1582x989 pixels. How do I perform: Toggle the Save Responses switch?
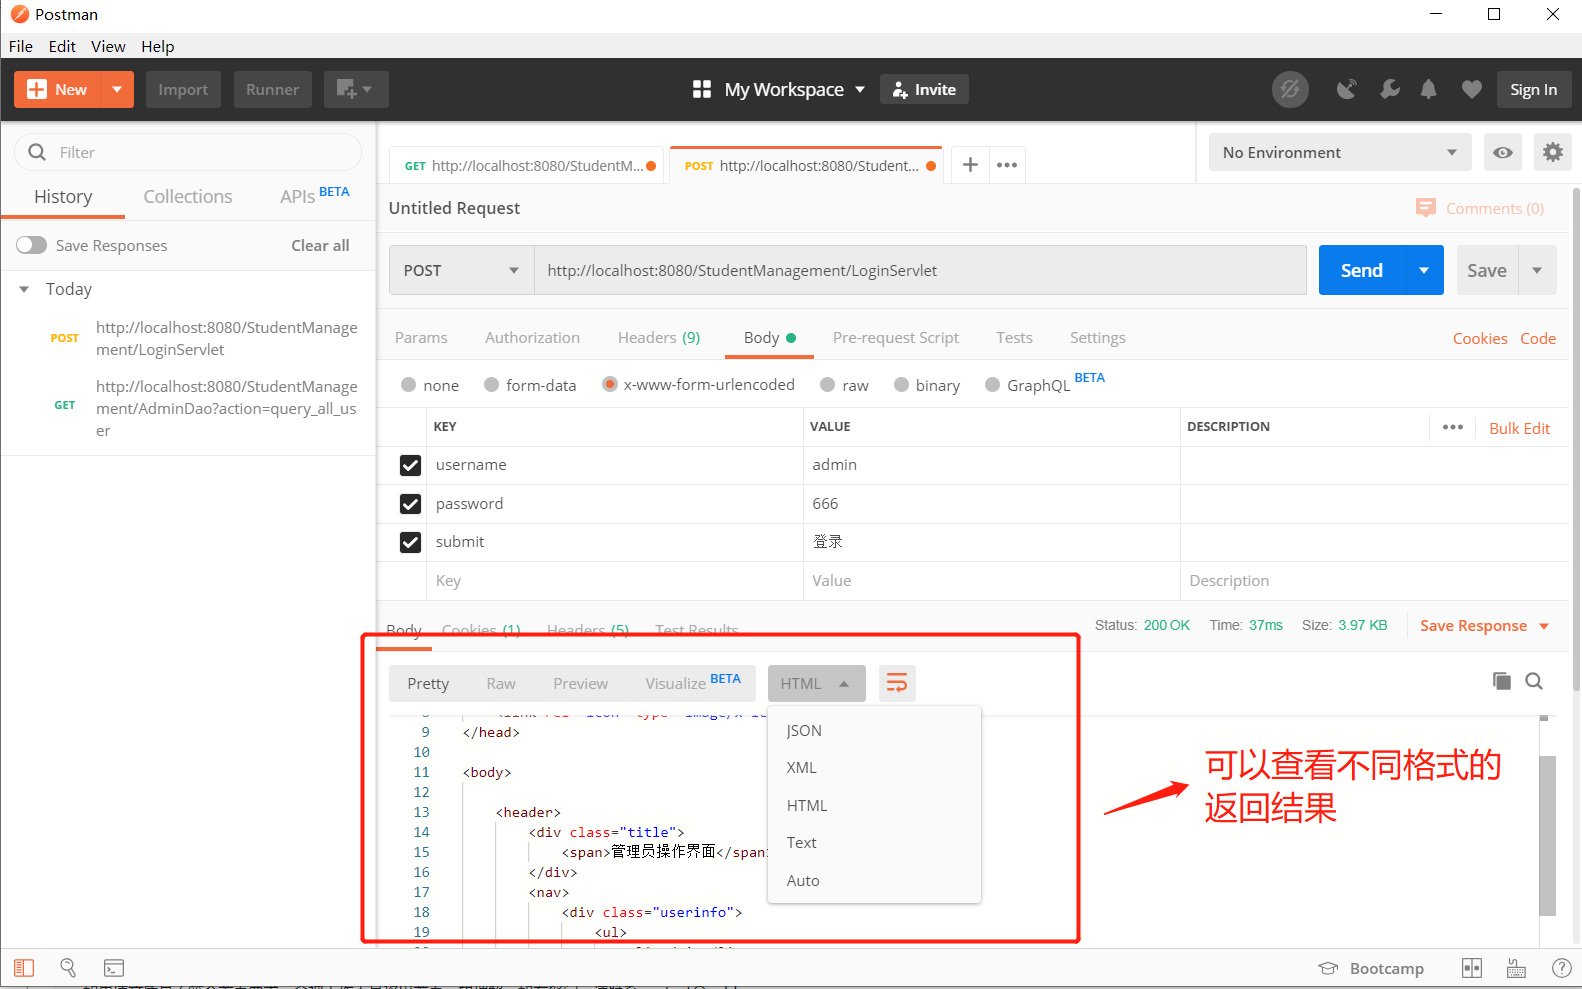31,245
